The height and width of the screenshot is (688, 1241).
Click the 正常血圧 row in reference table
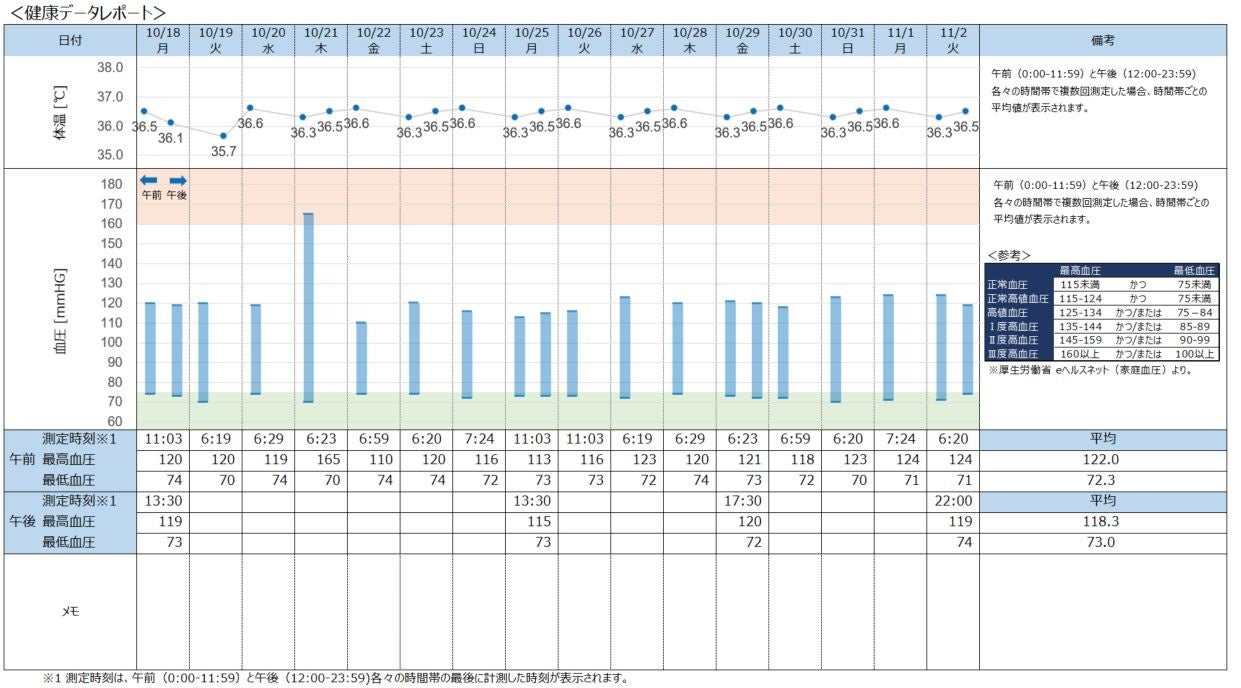point(1102,285)
